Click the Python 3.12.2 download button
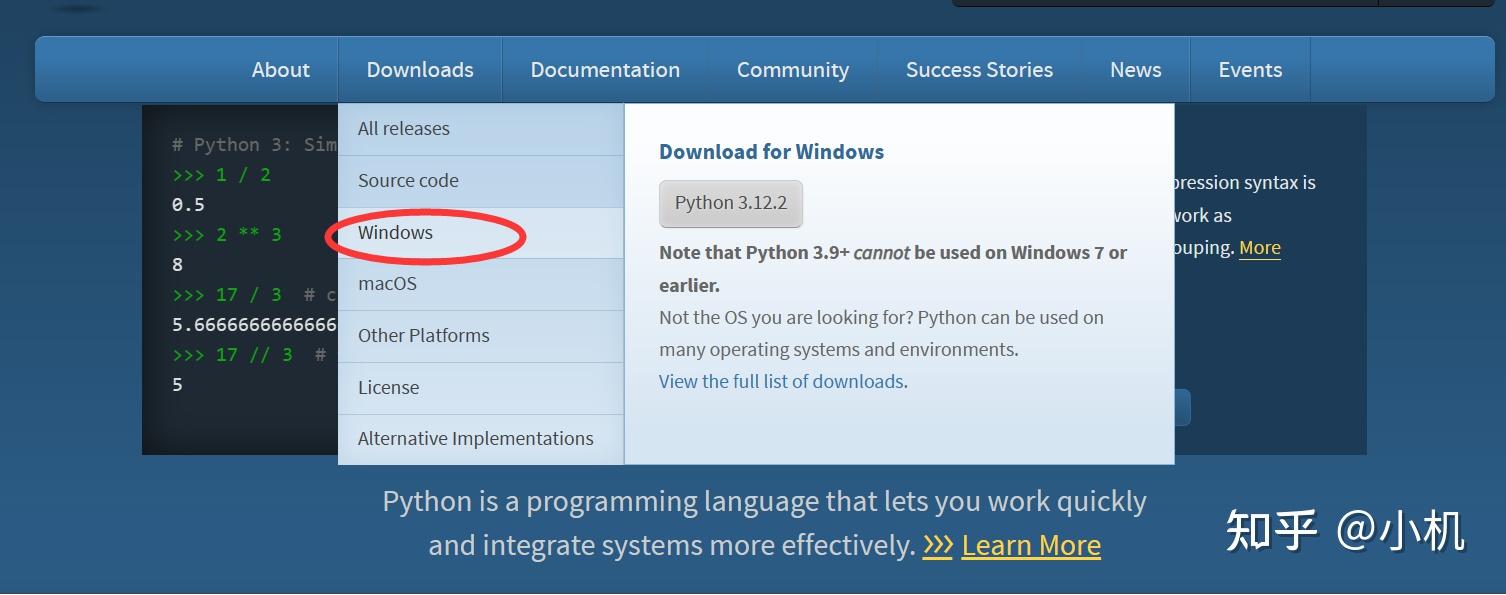The height and width of the screenshot is (595, 1506). (x=731, y=203)
